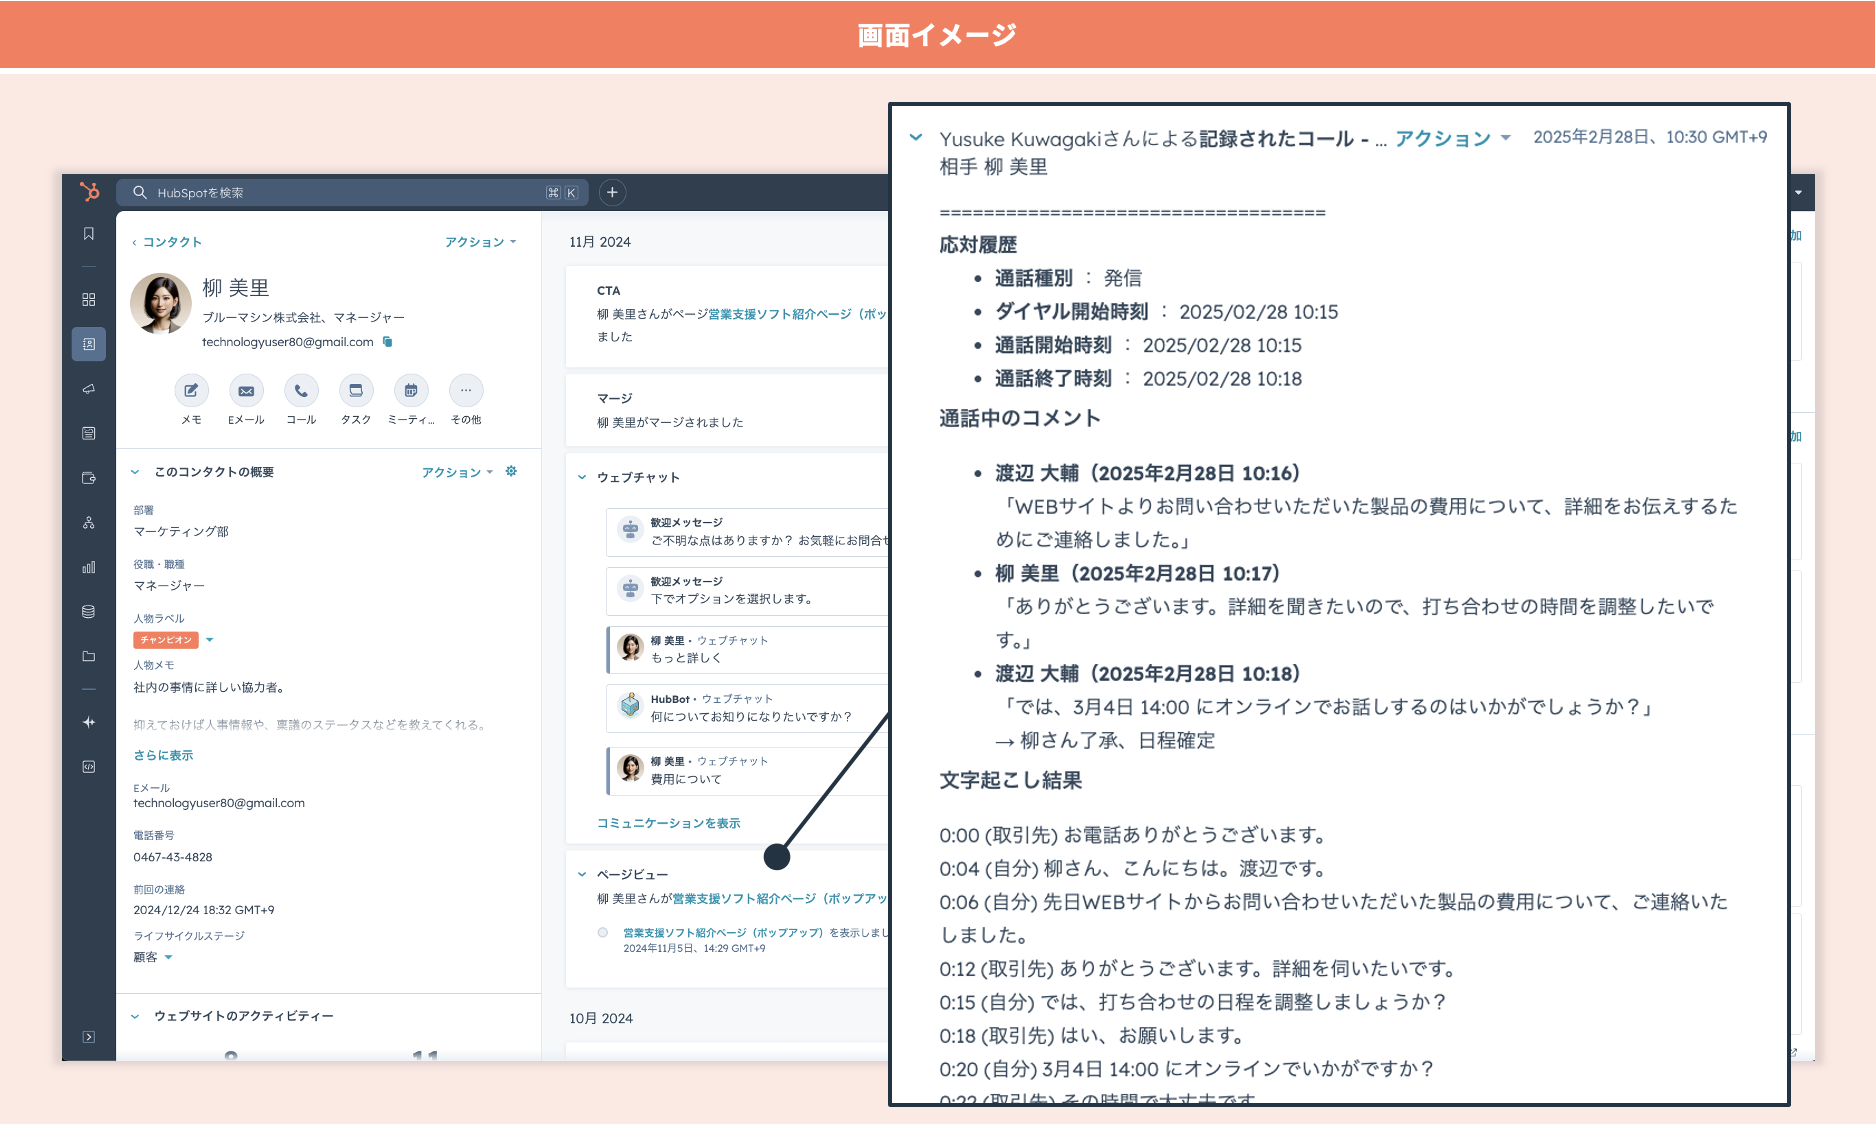Viewport: 1876px width, 1124px height.
Task: Open the marketing megaphone icon in the sidebar
Action: click(x=88, y=388)
